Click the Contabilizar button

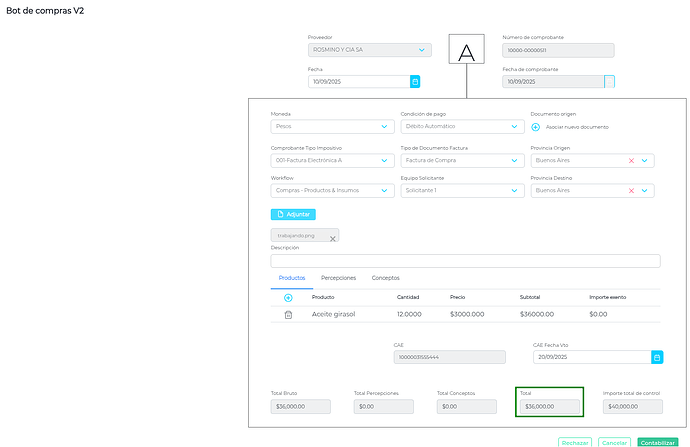[x=657, y=443]
